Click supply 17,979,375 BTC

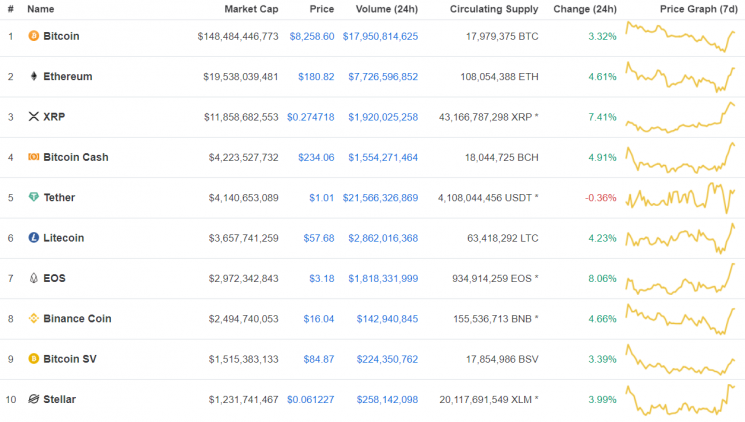(x=502, y=36)
